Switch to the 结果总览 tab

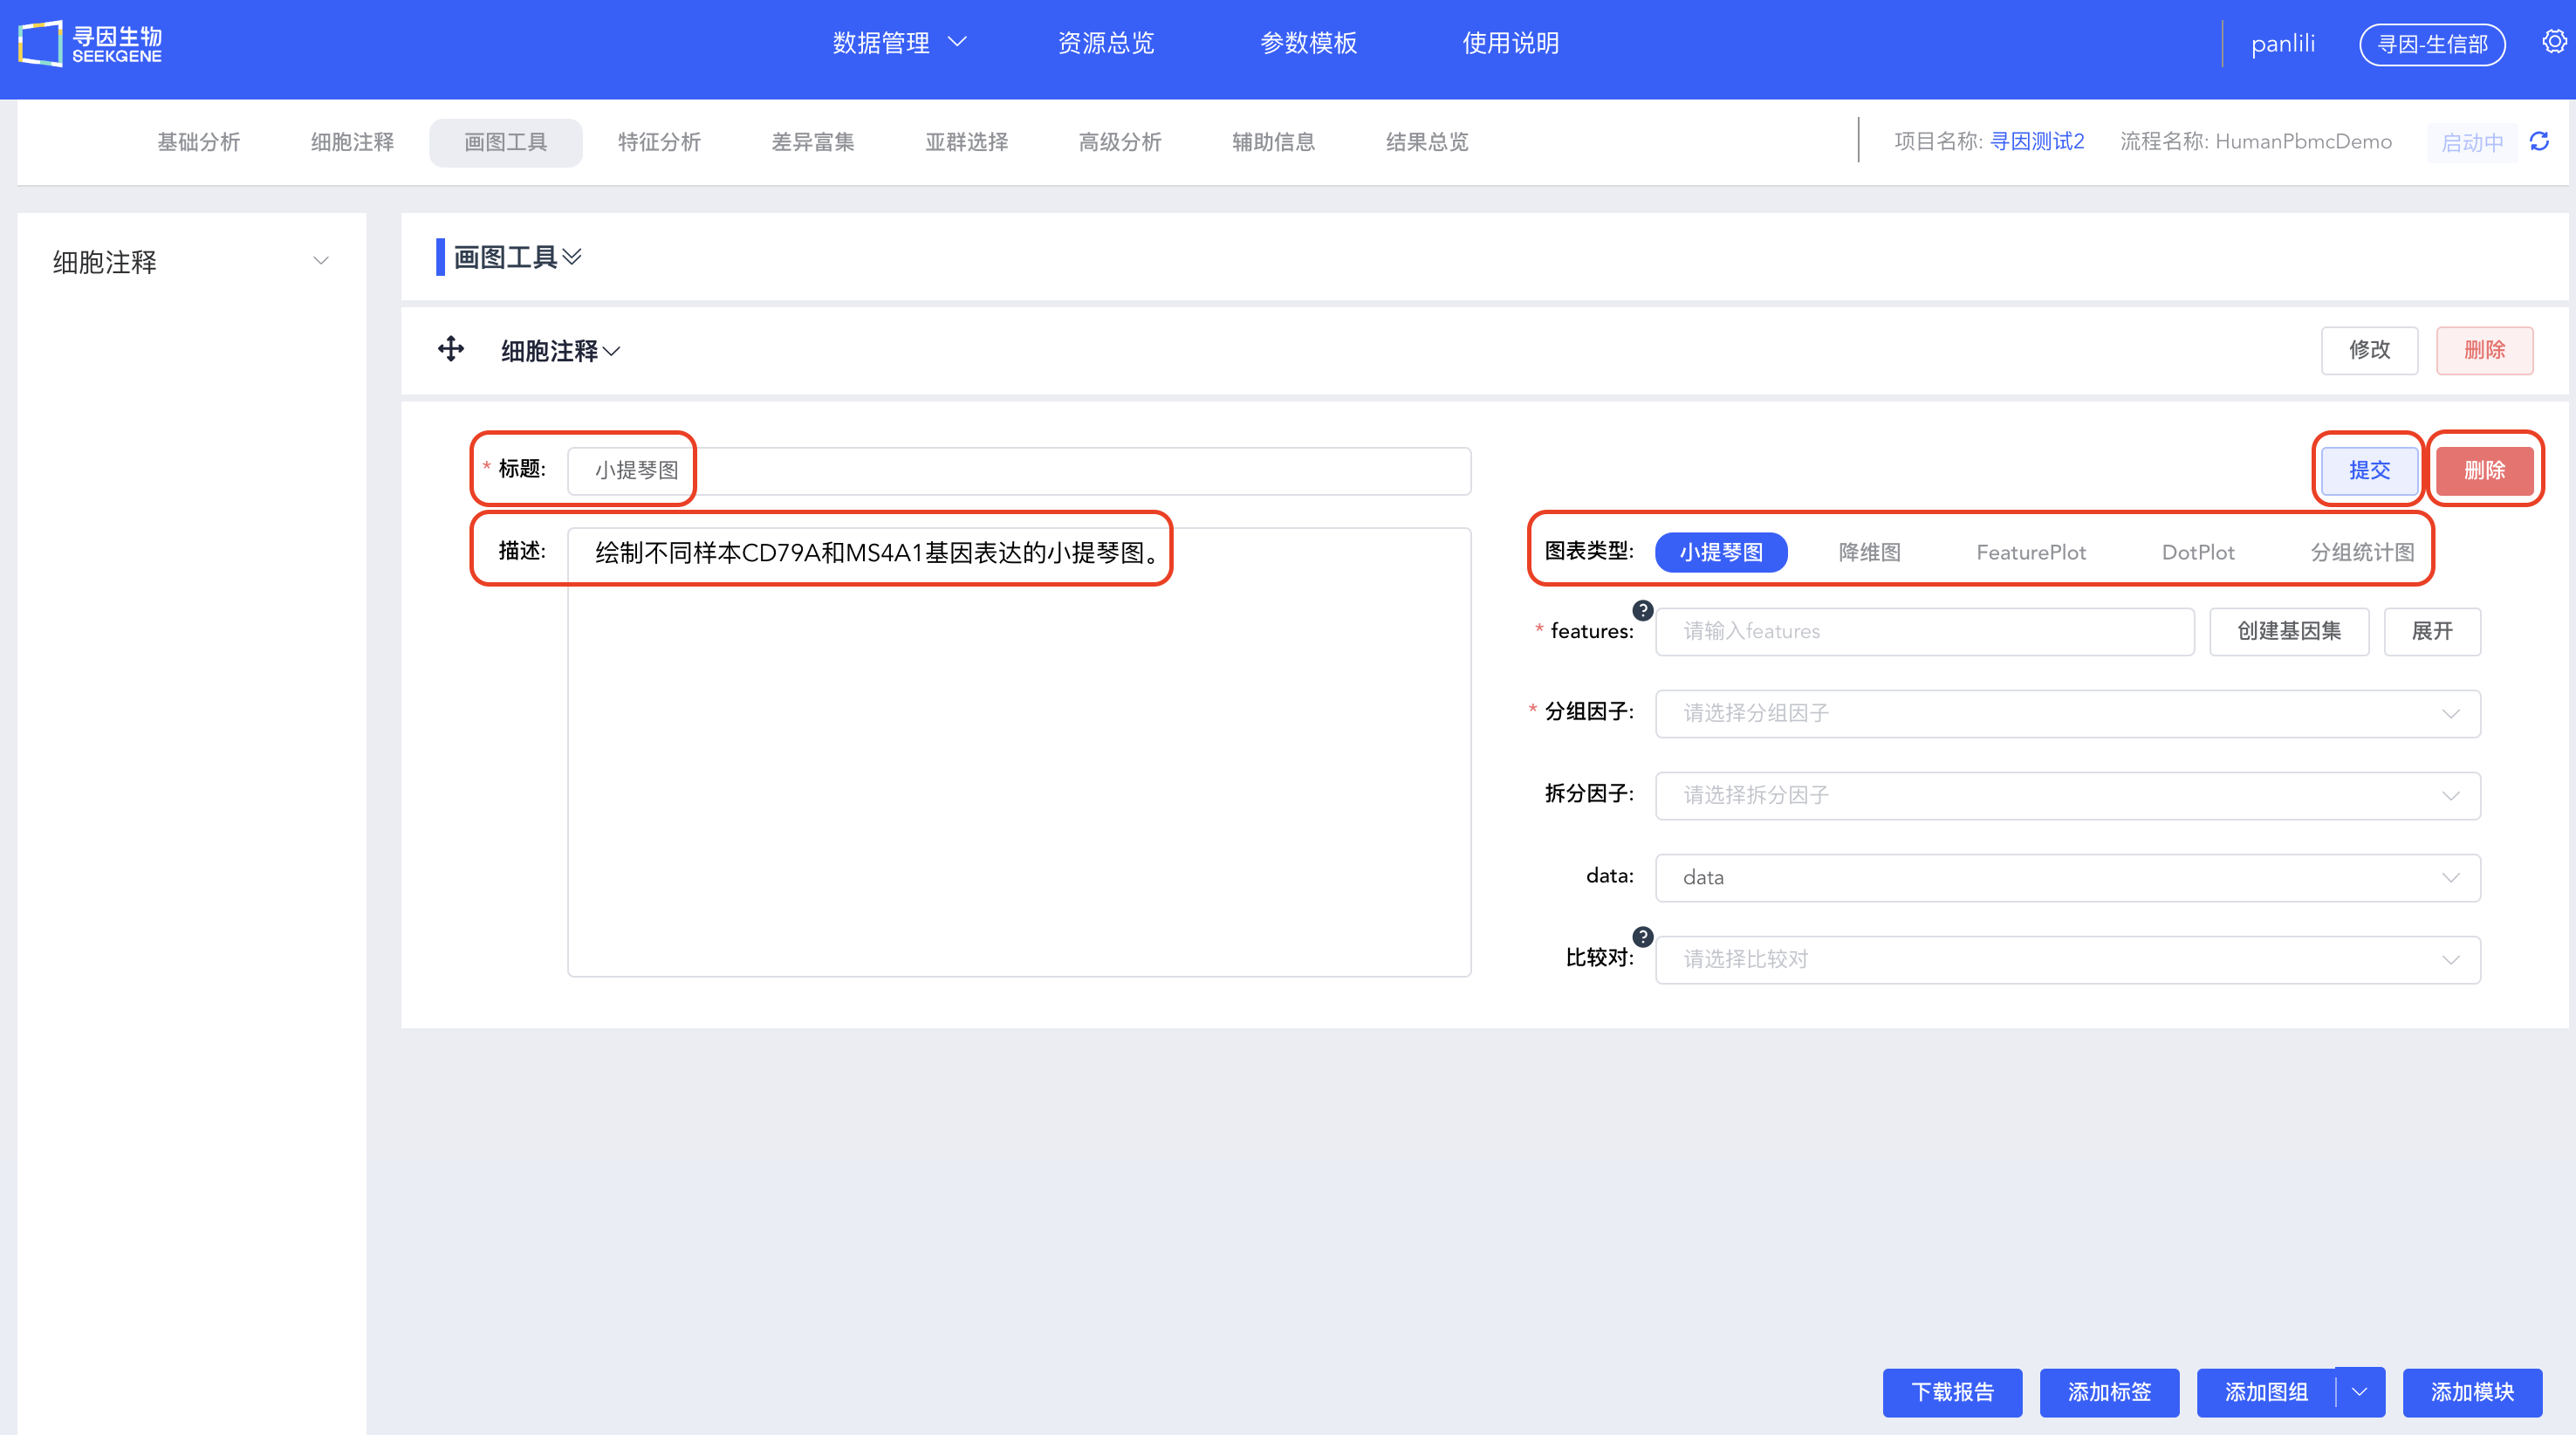click(x=1427, y=142)
